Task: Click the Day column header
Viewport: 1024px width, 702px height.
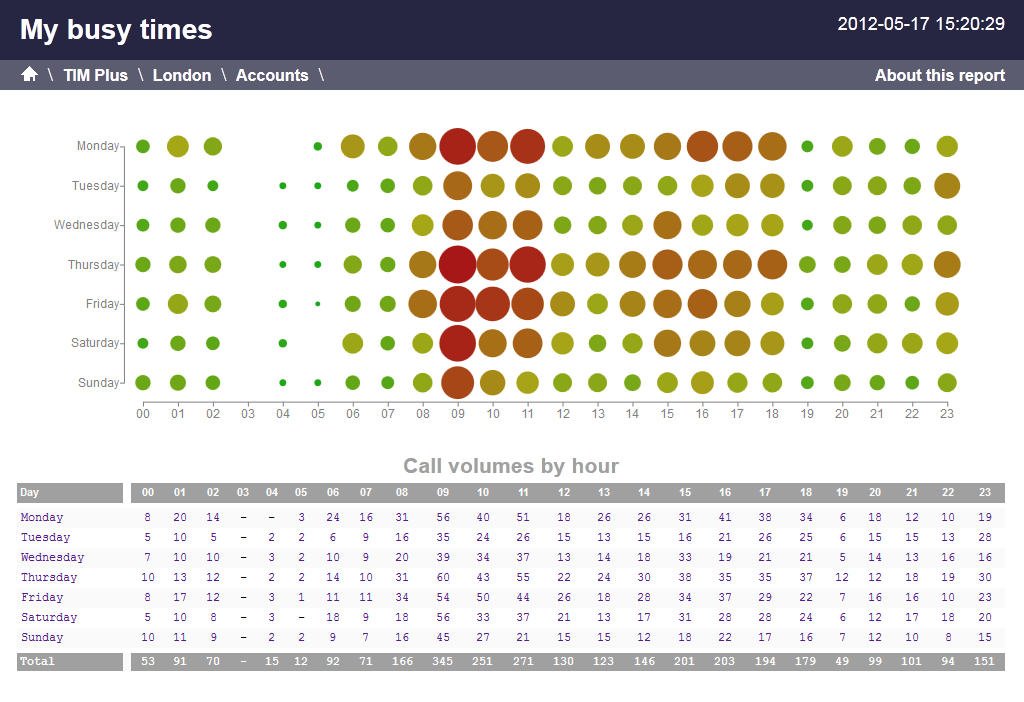Action: click(30, 493)
